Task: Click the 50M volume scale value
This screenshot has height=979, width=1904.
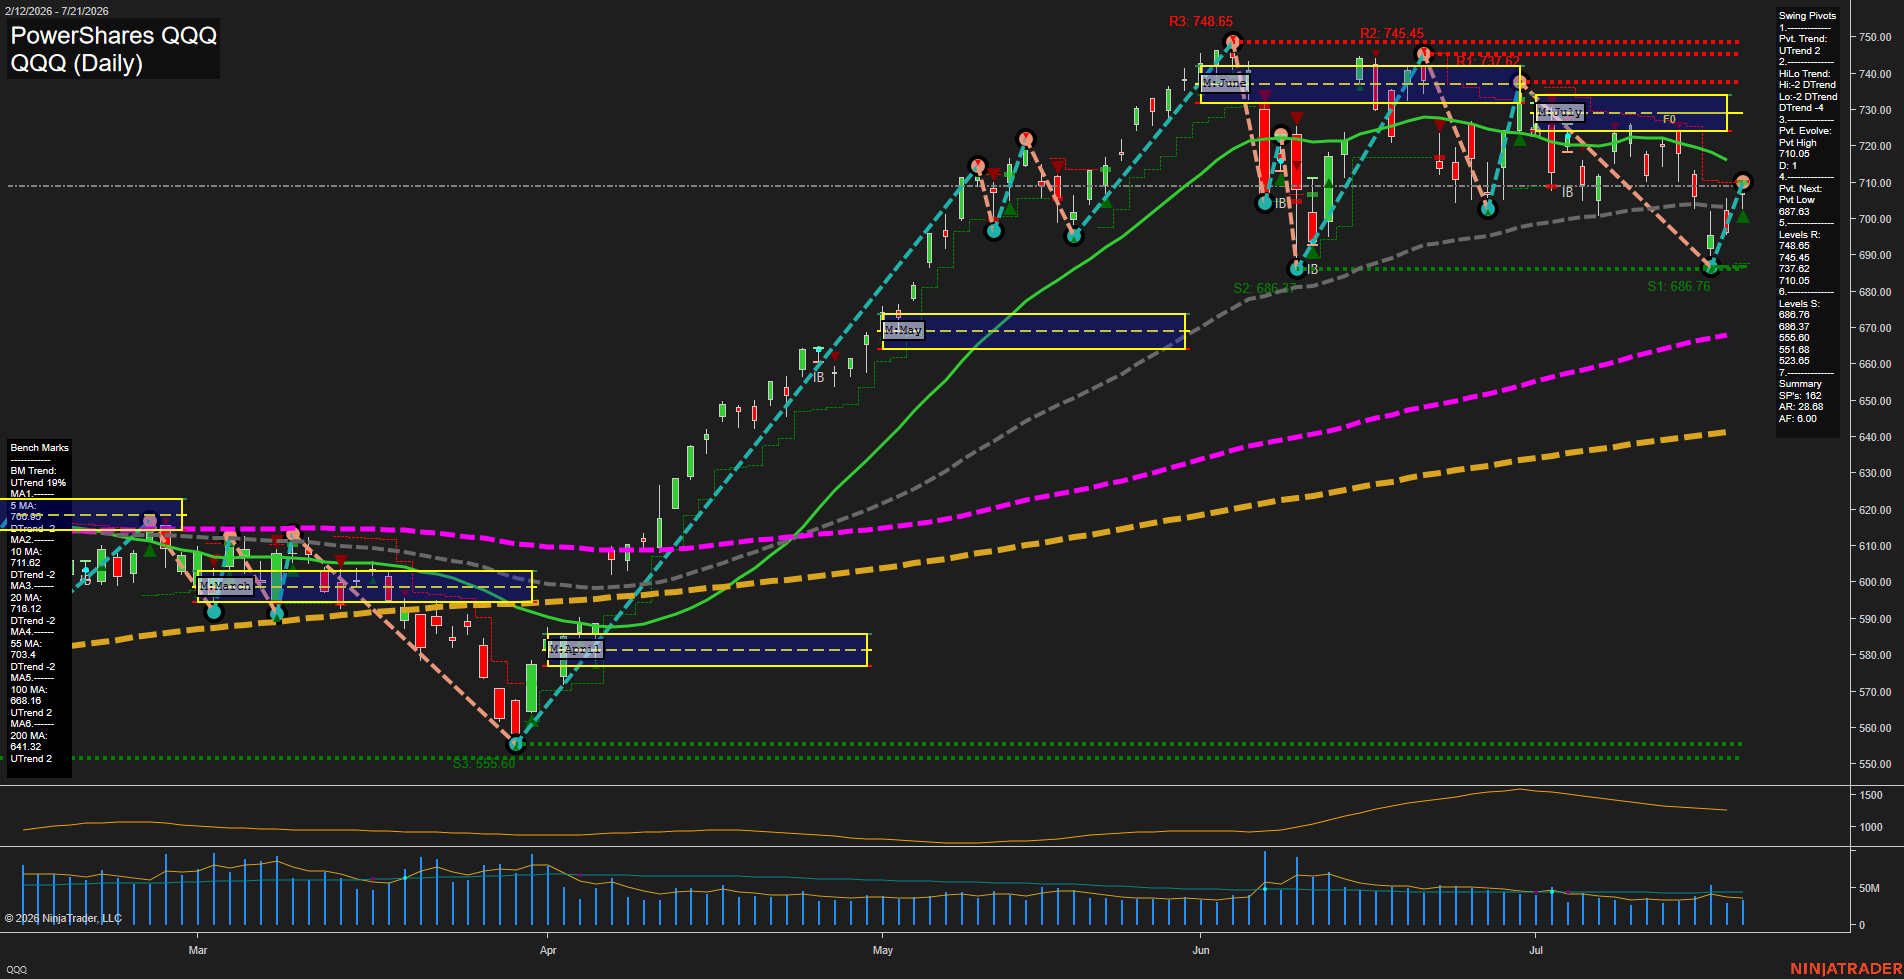Action: [x=1869, y=888]
